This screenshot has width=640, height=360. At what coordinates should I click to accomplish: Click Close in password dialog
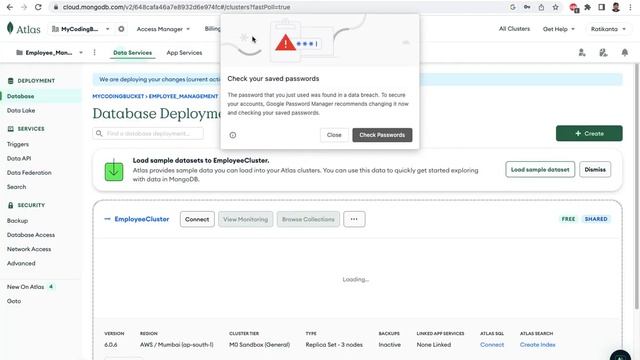pyautogui.click(x=334, y=135)
